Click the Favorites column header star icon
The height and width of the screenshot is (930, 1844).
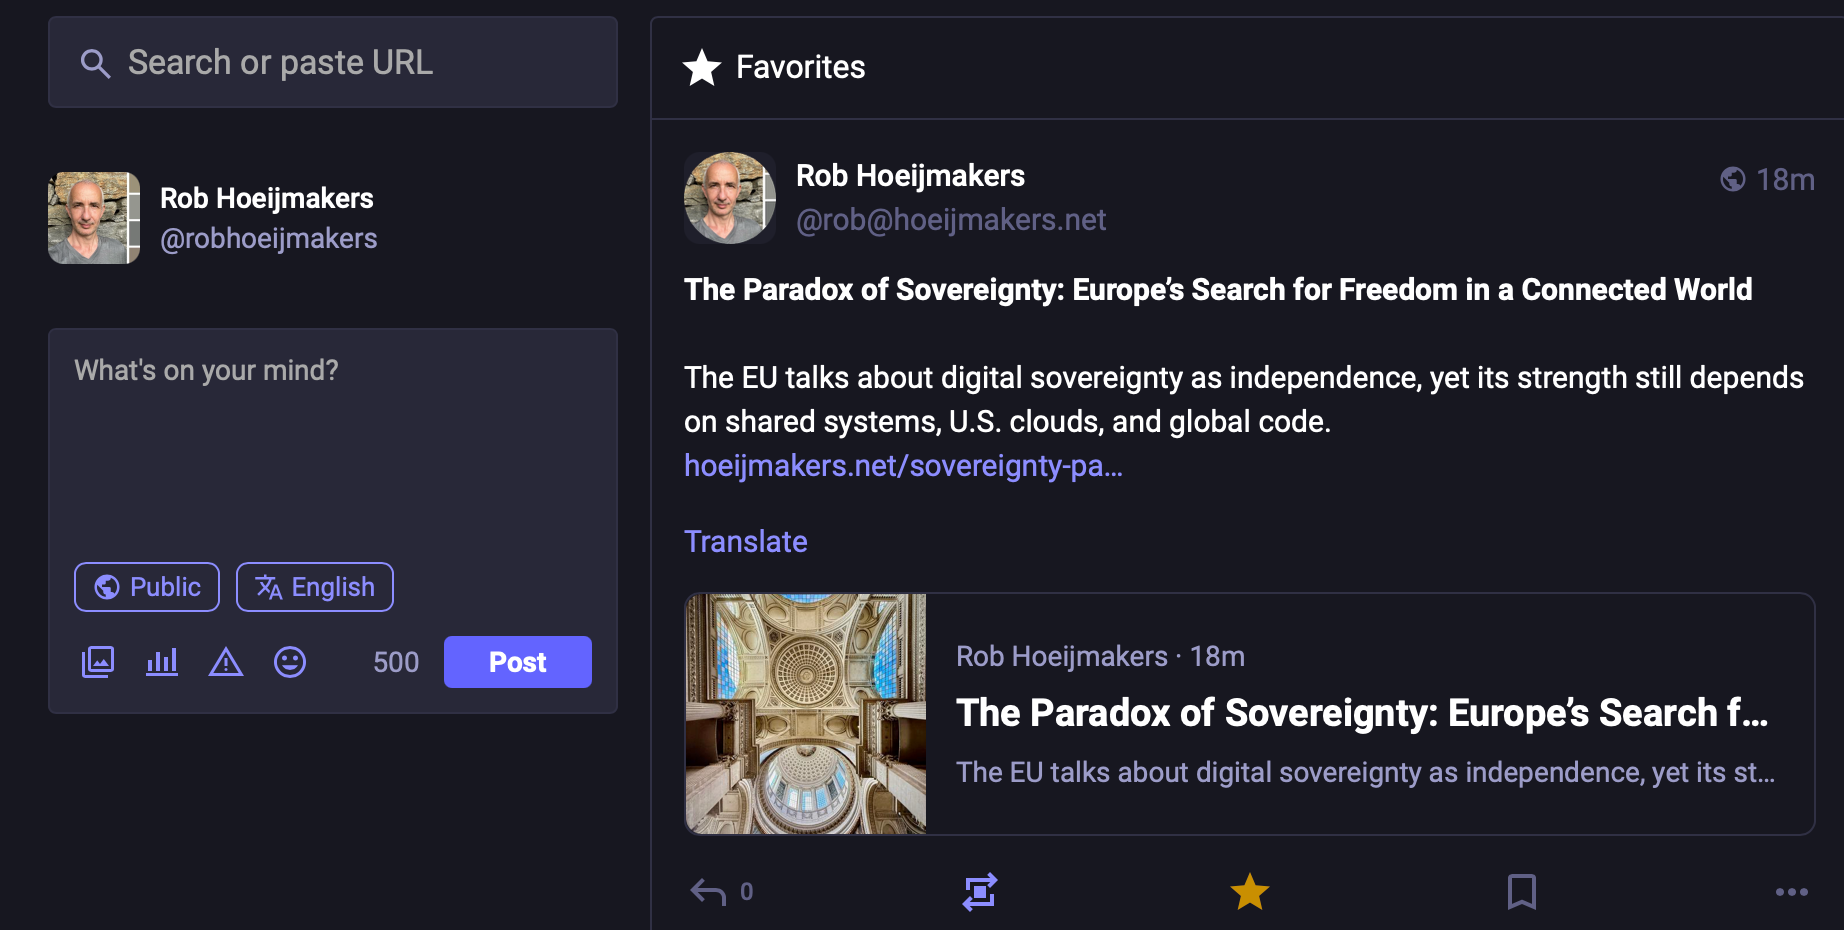[x=702, y=67]
